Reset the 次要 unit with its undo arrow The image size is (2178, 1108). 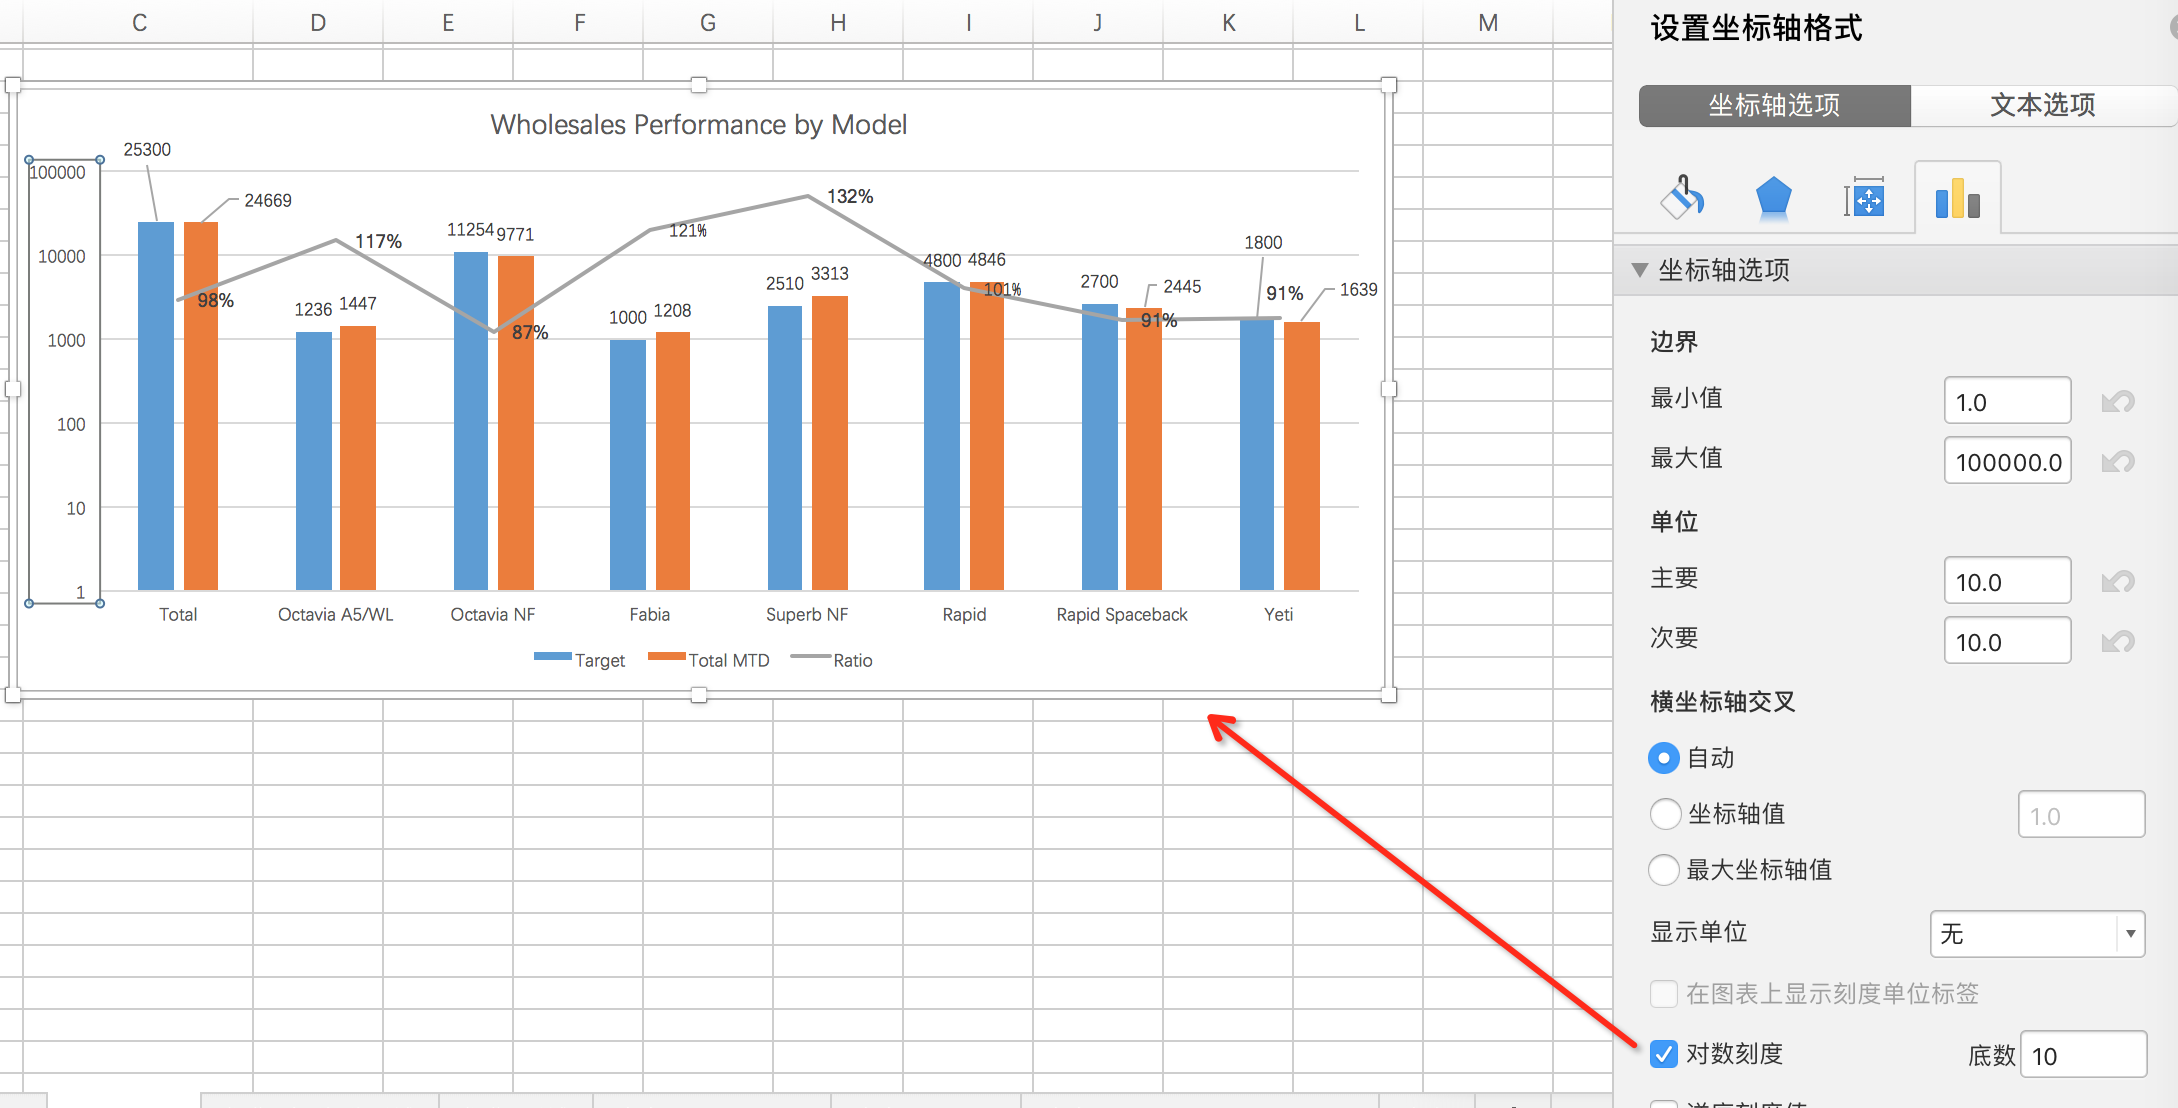click(2117, 641)
